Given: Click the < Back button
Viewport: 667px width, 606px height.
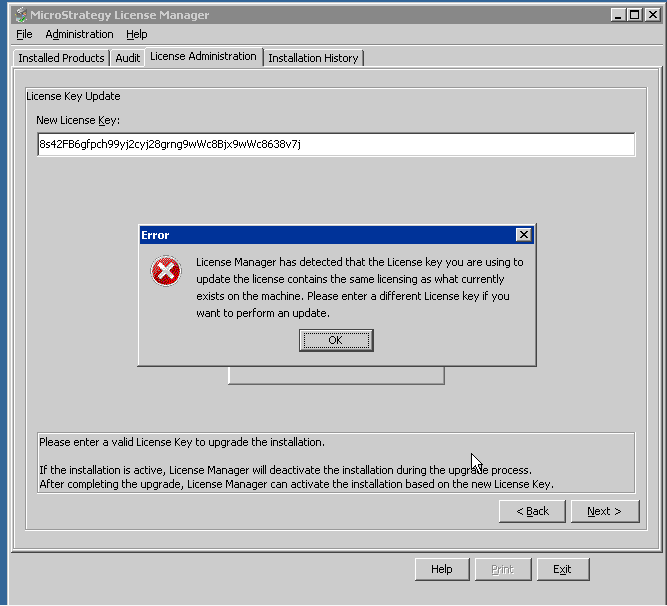Looking at the screenshot, I should (x=532, y=511).
